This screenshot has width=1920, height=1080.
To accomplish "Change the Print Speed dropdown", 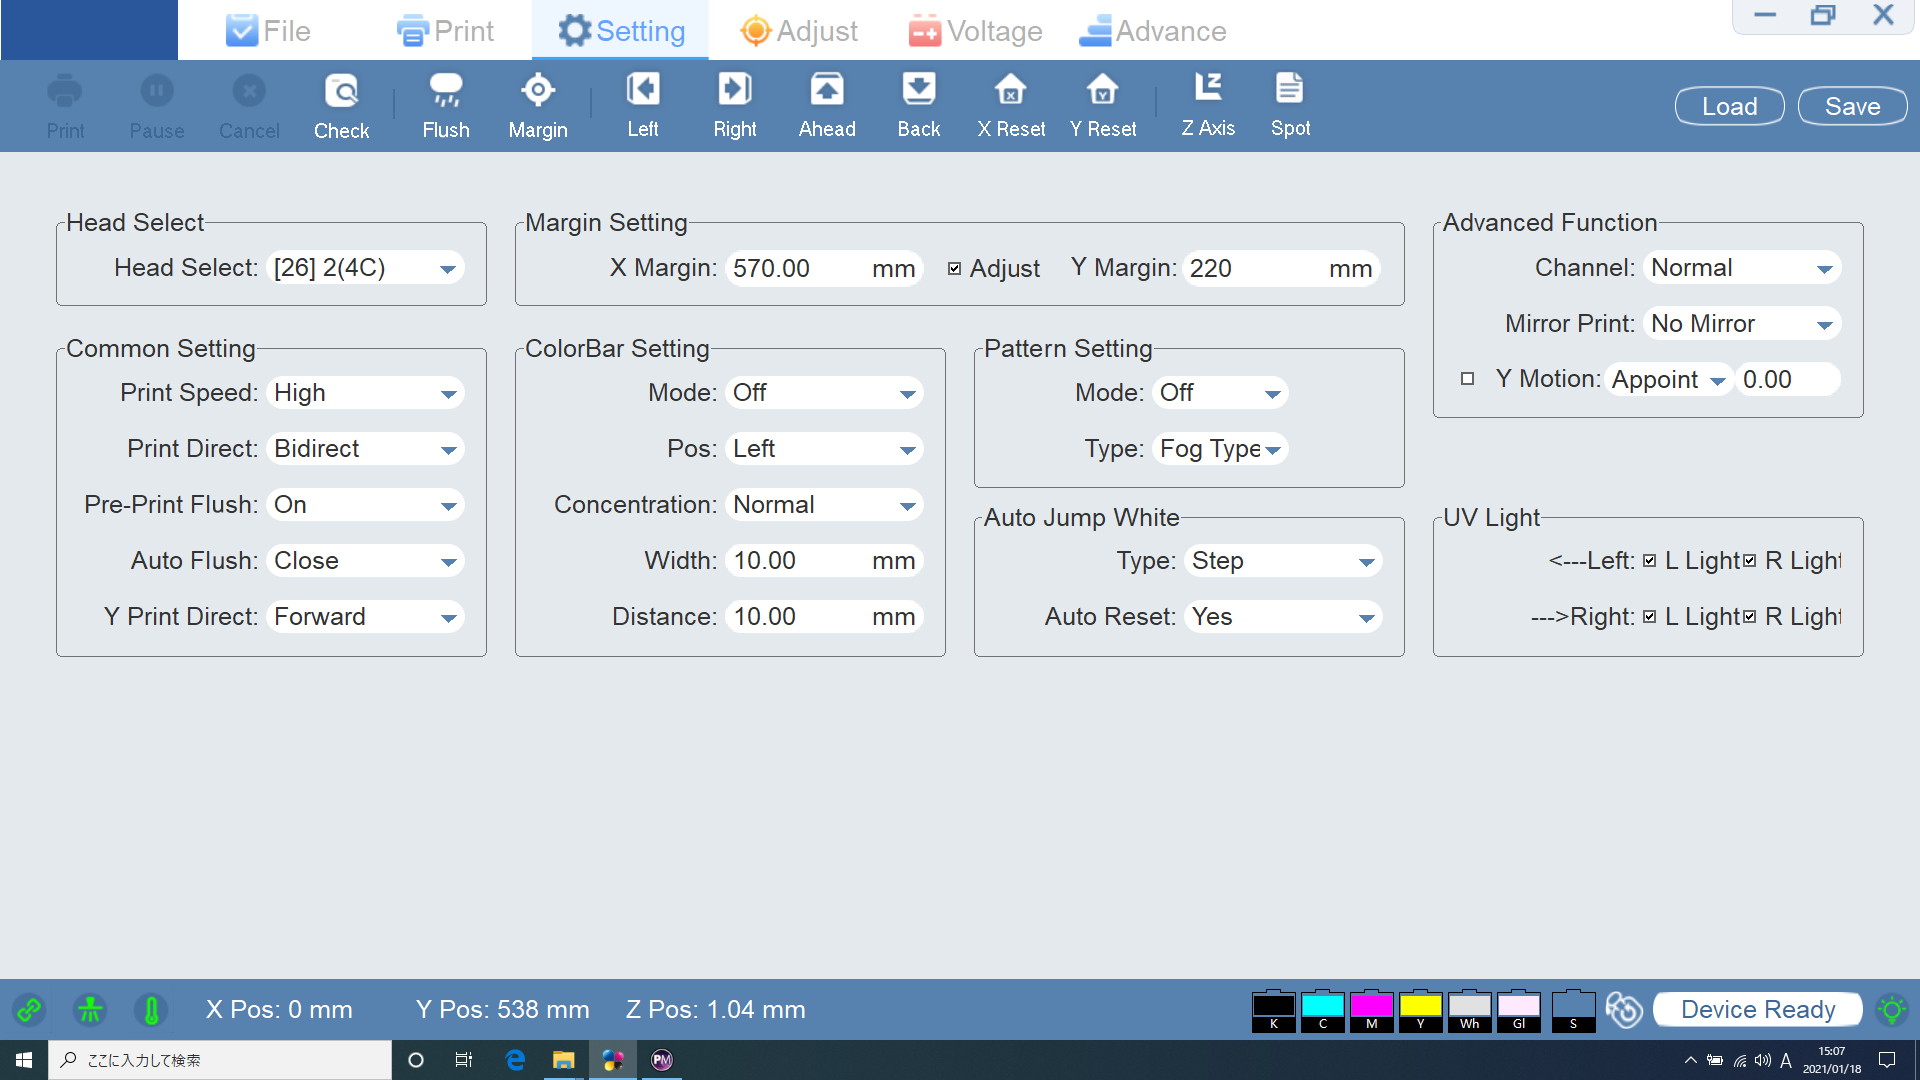I will [x=365, y=392].
